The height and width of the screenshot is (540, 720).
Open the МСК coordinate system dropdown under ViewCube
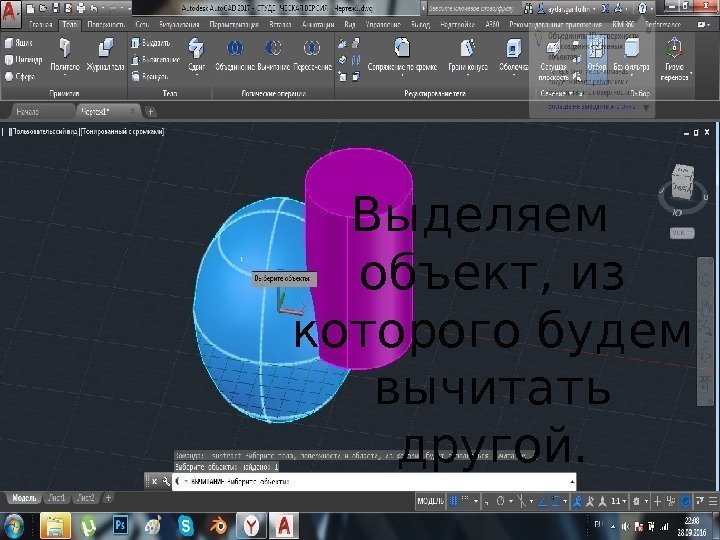682,233
